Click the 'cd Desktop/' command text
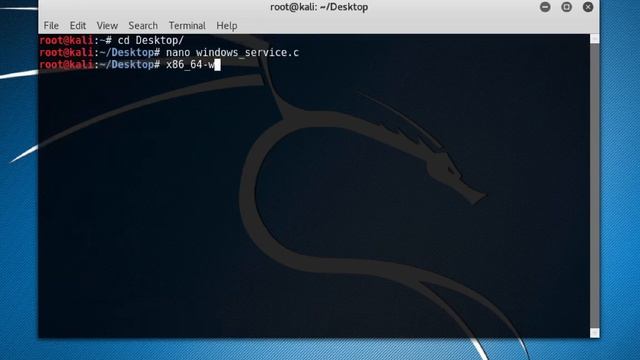Viewport: 640px width, 360px height. pyautogui.click(x=151, y=40)
